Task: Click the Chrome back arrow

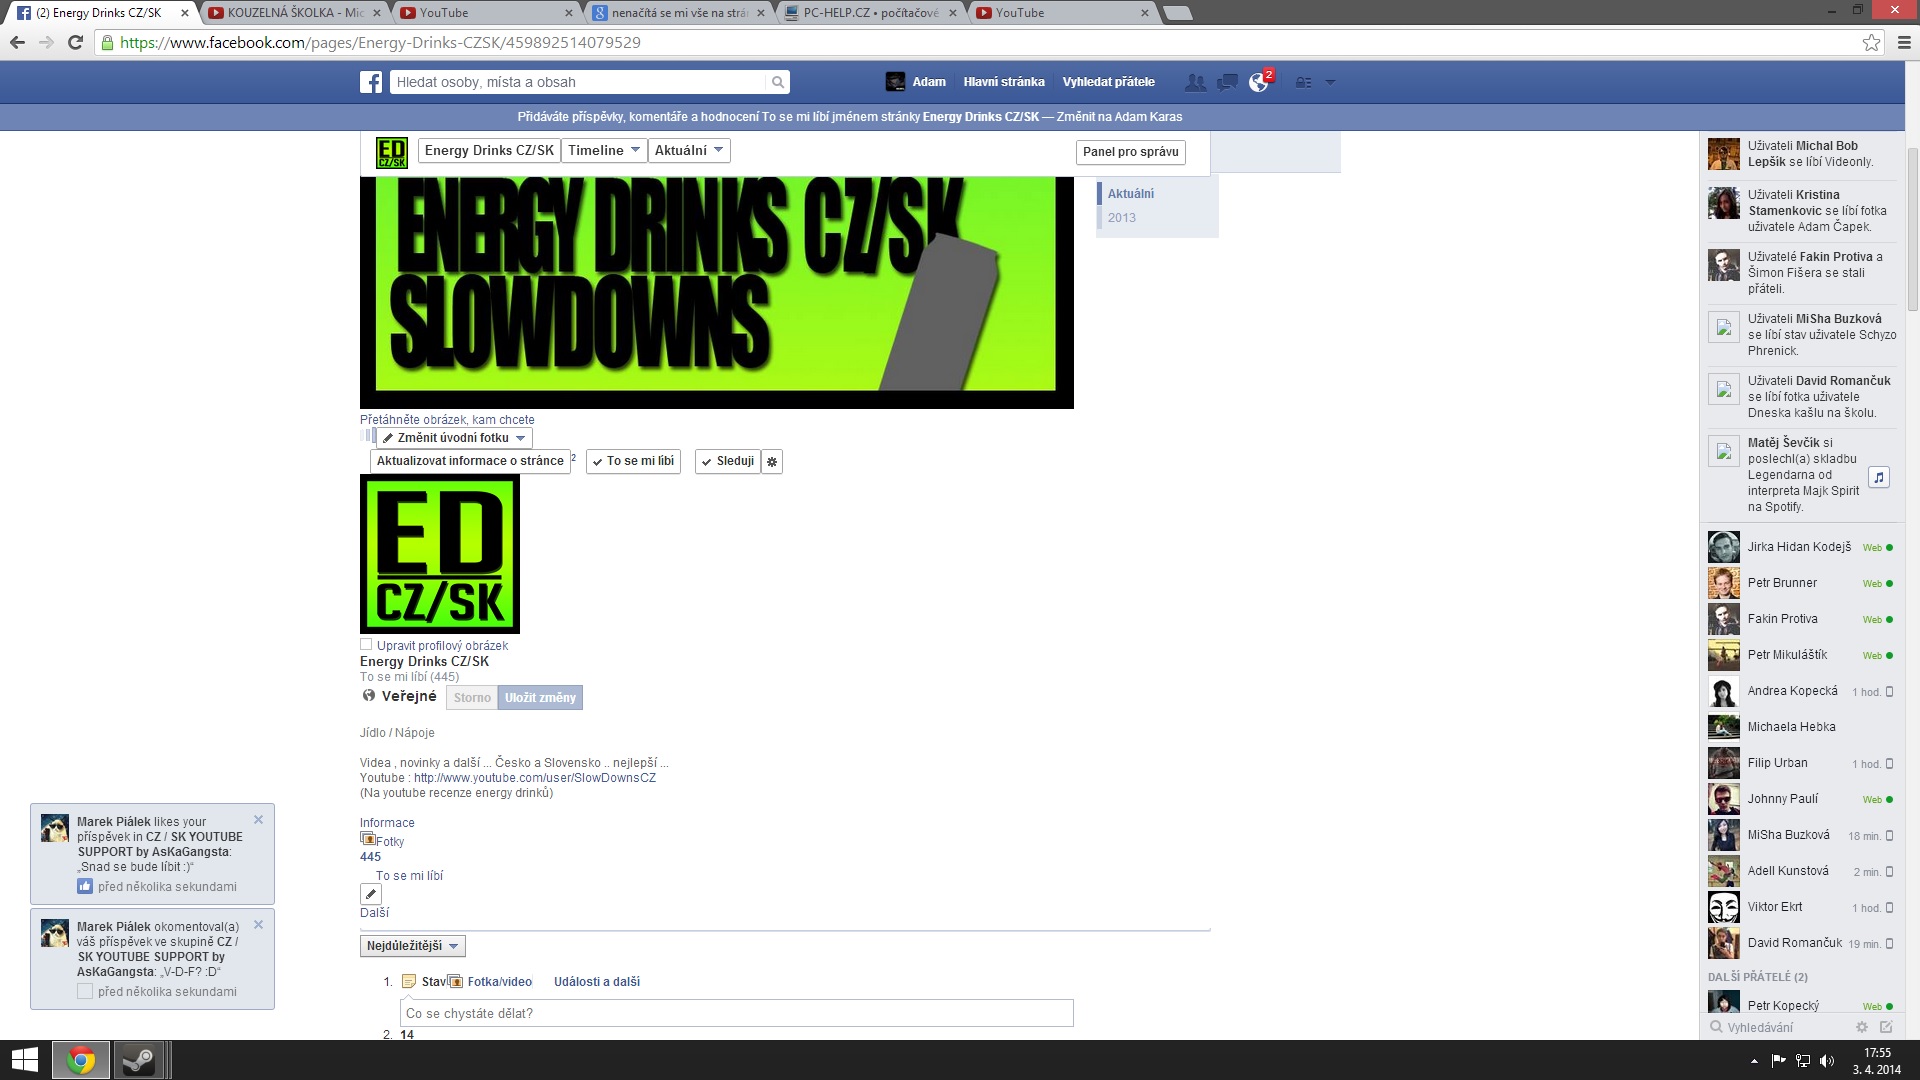Action: [17, 42]
